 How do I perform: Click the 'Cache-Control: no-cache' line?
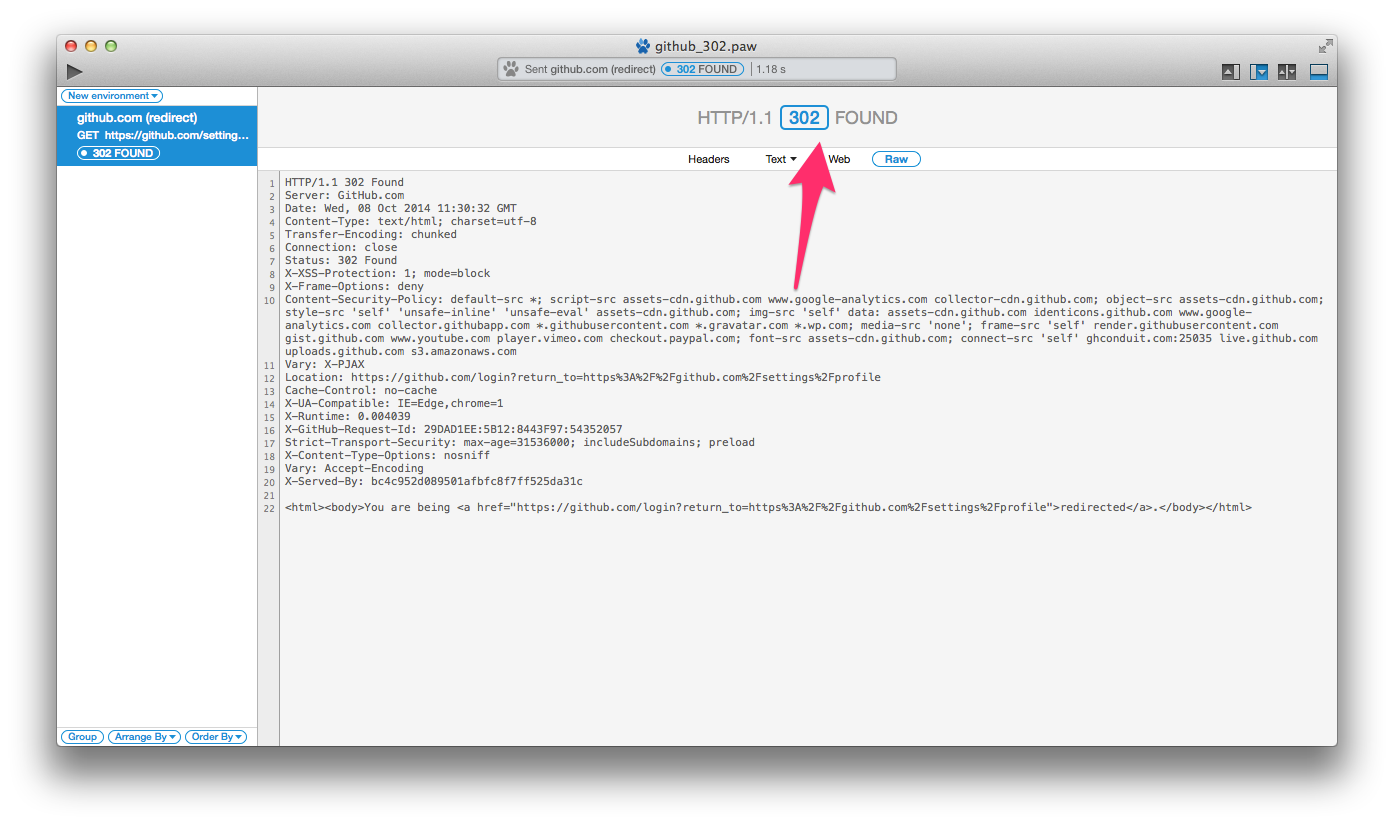tap(361, 391)
